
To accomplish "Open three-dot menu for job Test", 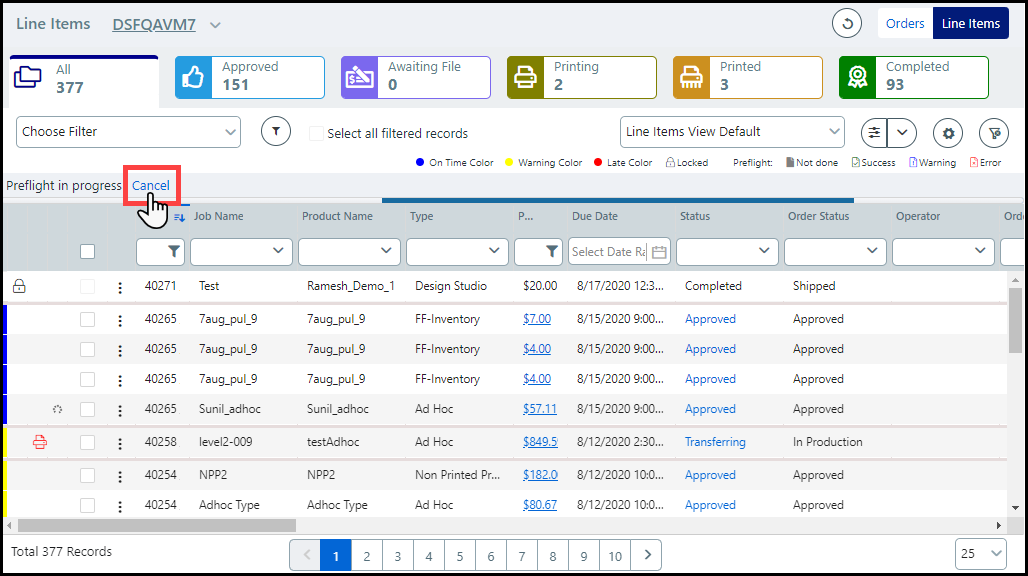I will click(120, 287).
